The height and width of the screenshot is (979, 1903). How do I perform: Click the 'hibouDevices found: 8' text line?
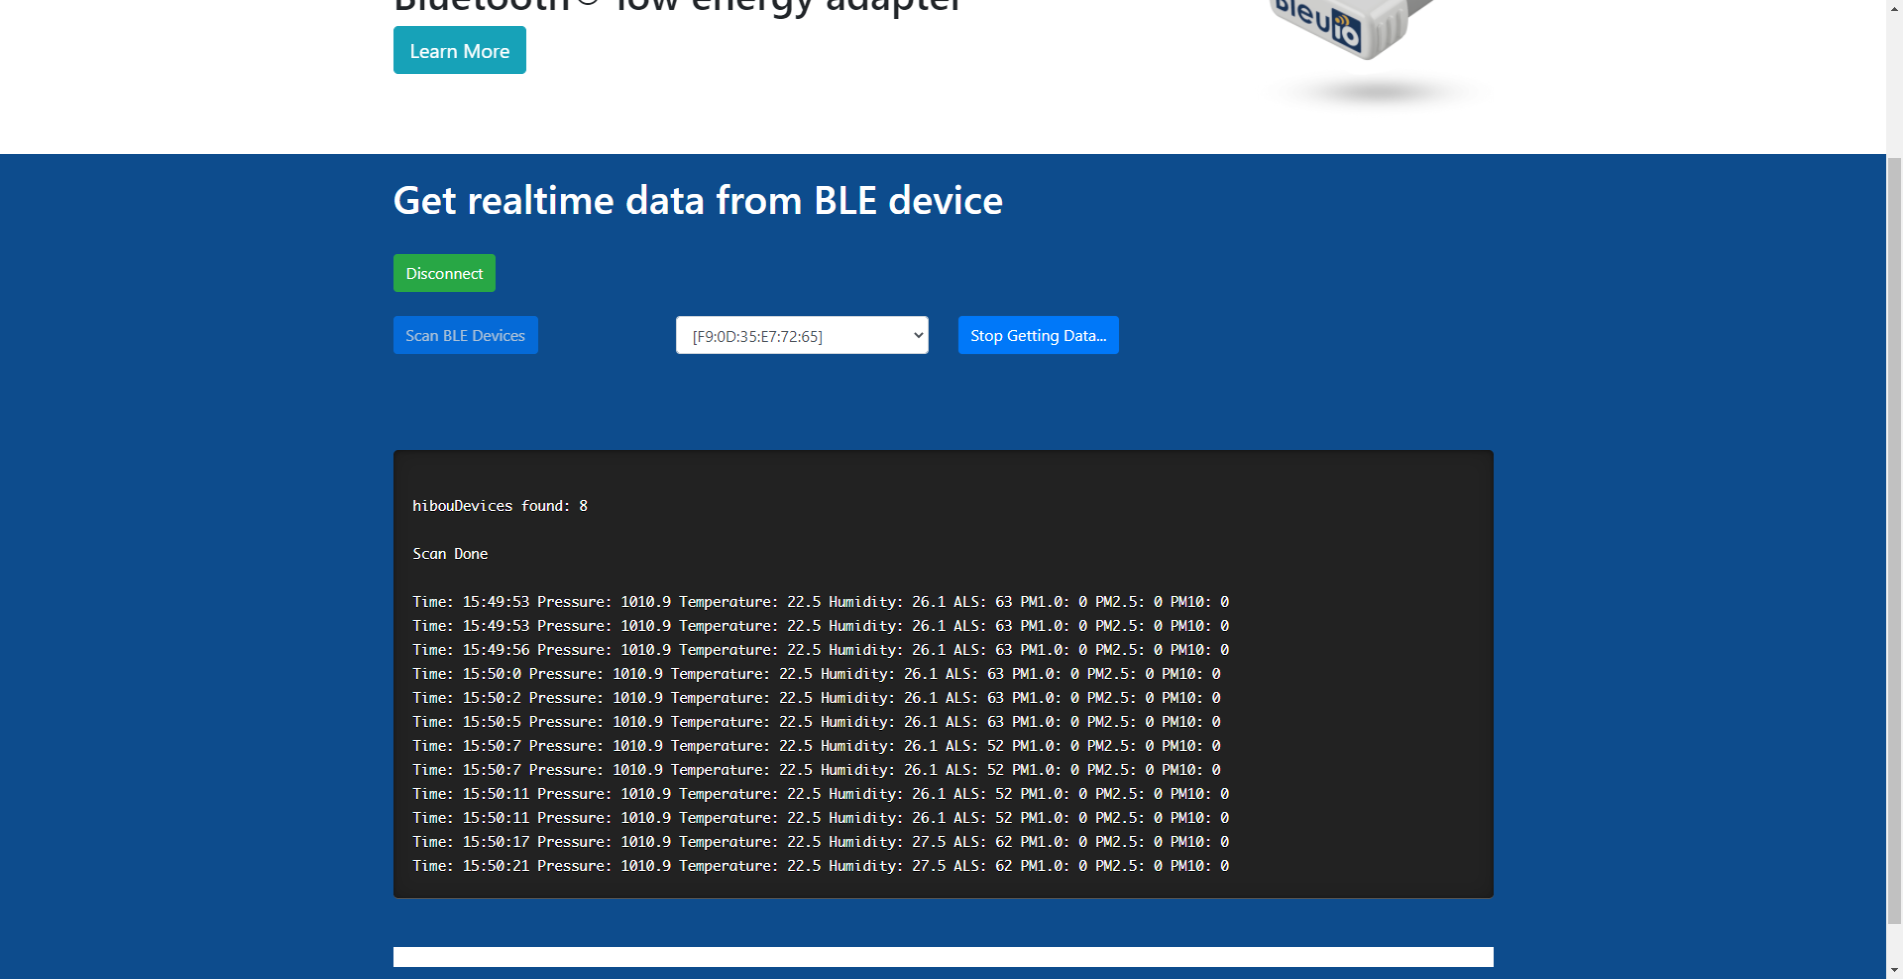tap(500, 506)
